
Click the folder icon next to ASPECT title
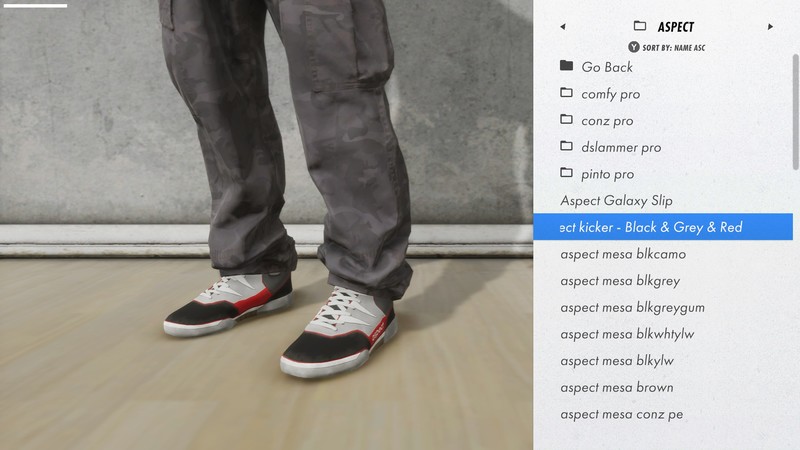[640, 27]
